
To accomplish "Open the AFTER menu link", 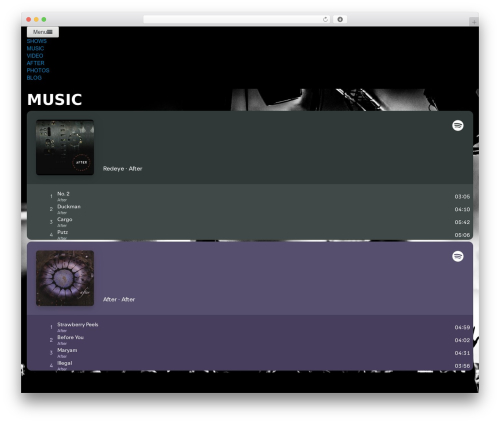I will point(35,63).
